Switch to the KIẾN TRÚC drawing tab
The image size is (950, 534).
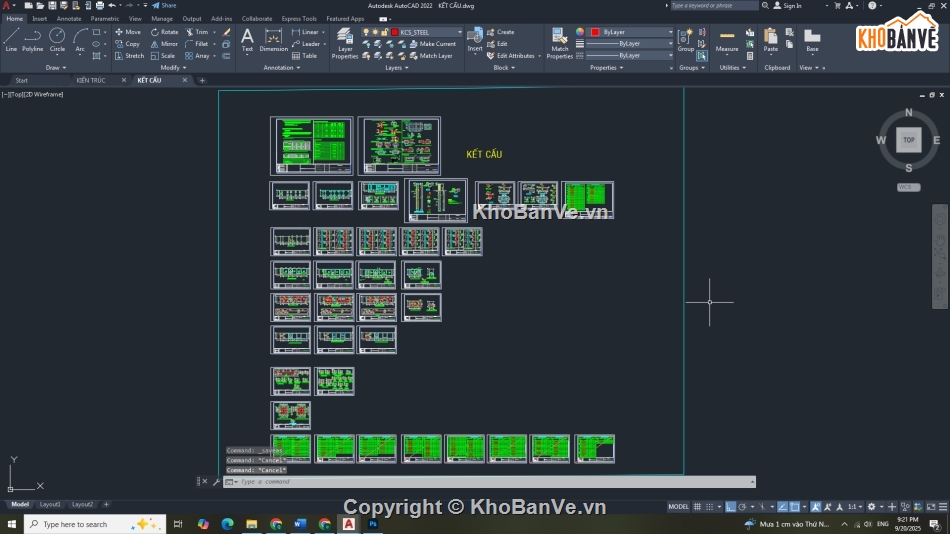point(91,80)
